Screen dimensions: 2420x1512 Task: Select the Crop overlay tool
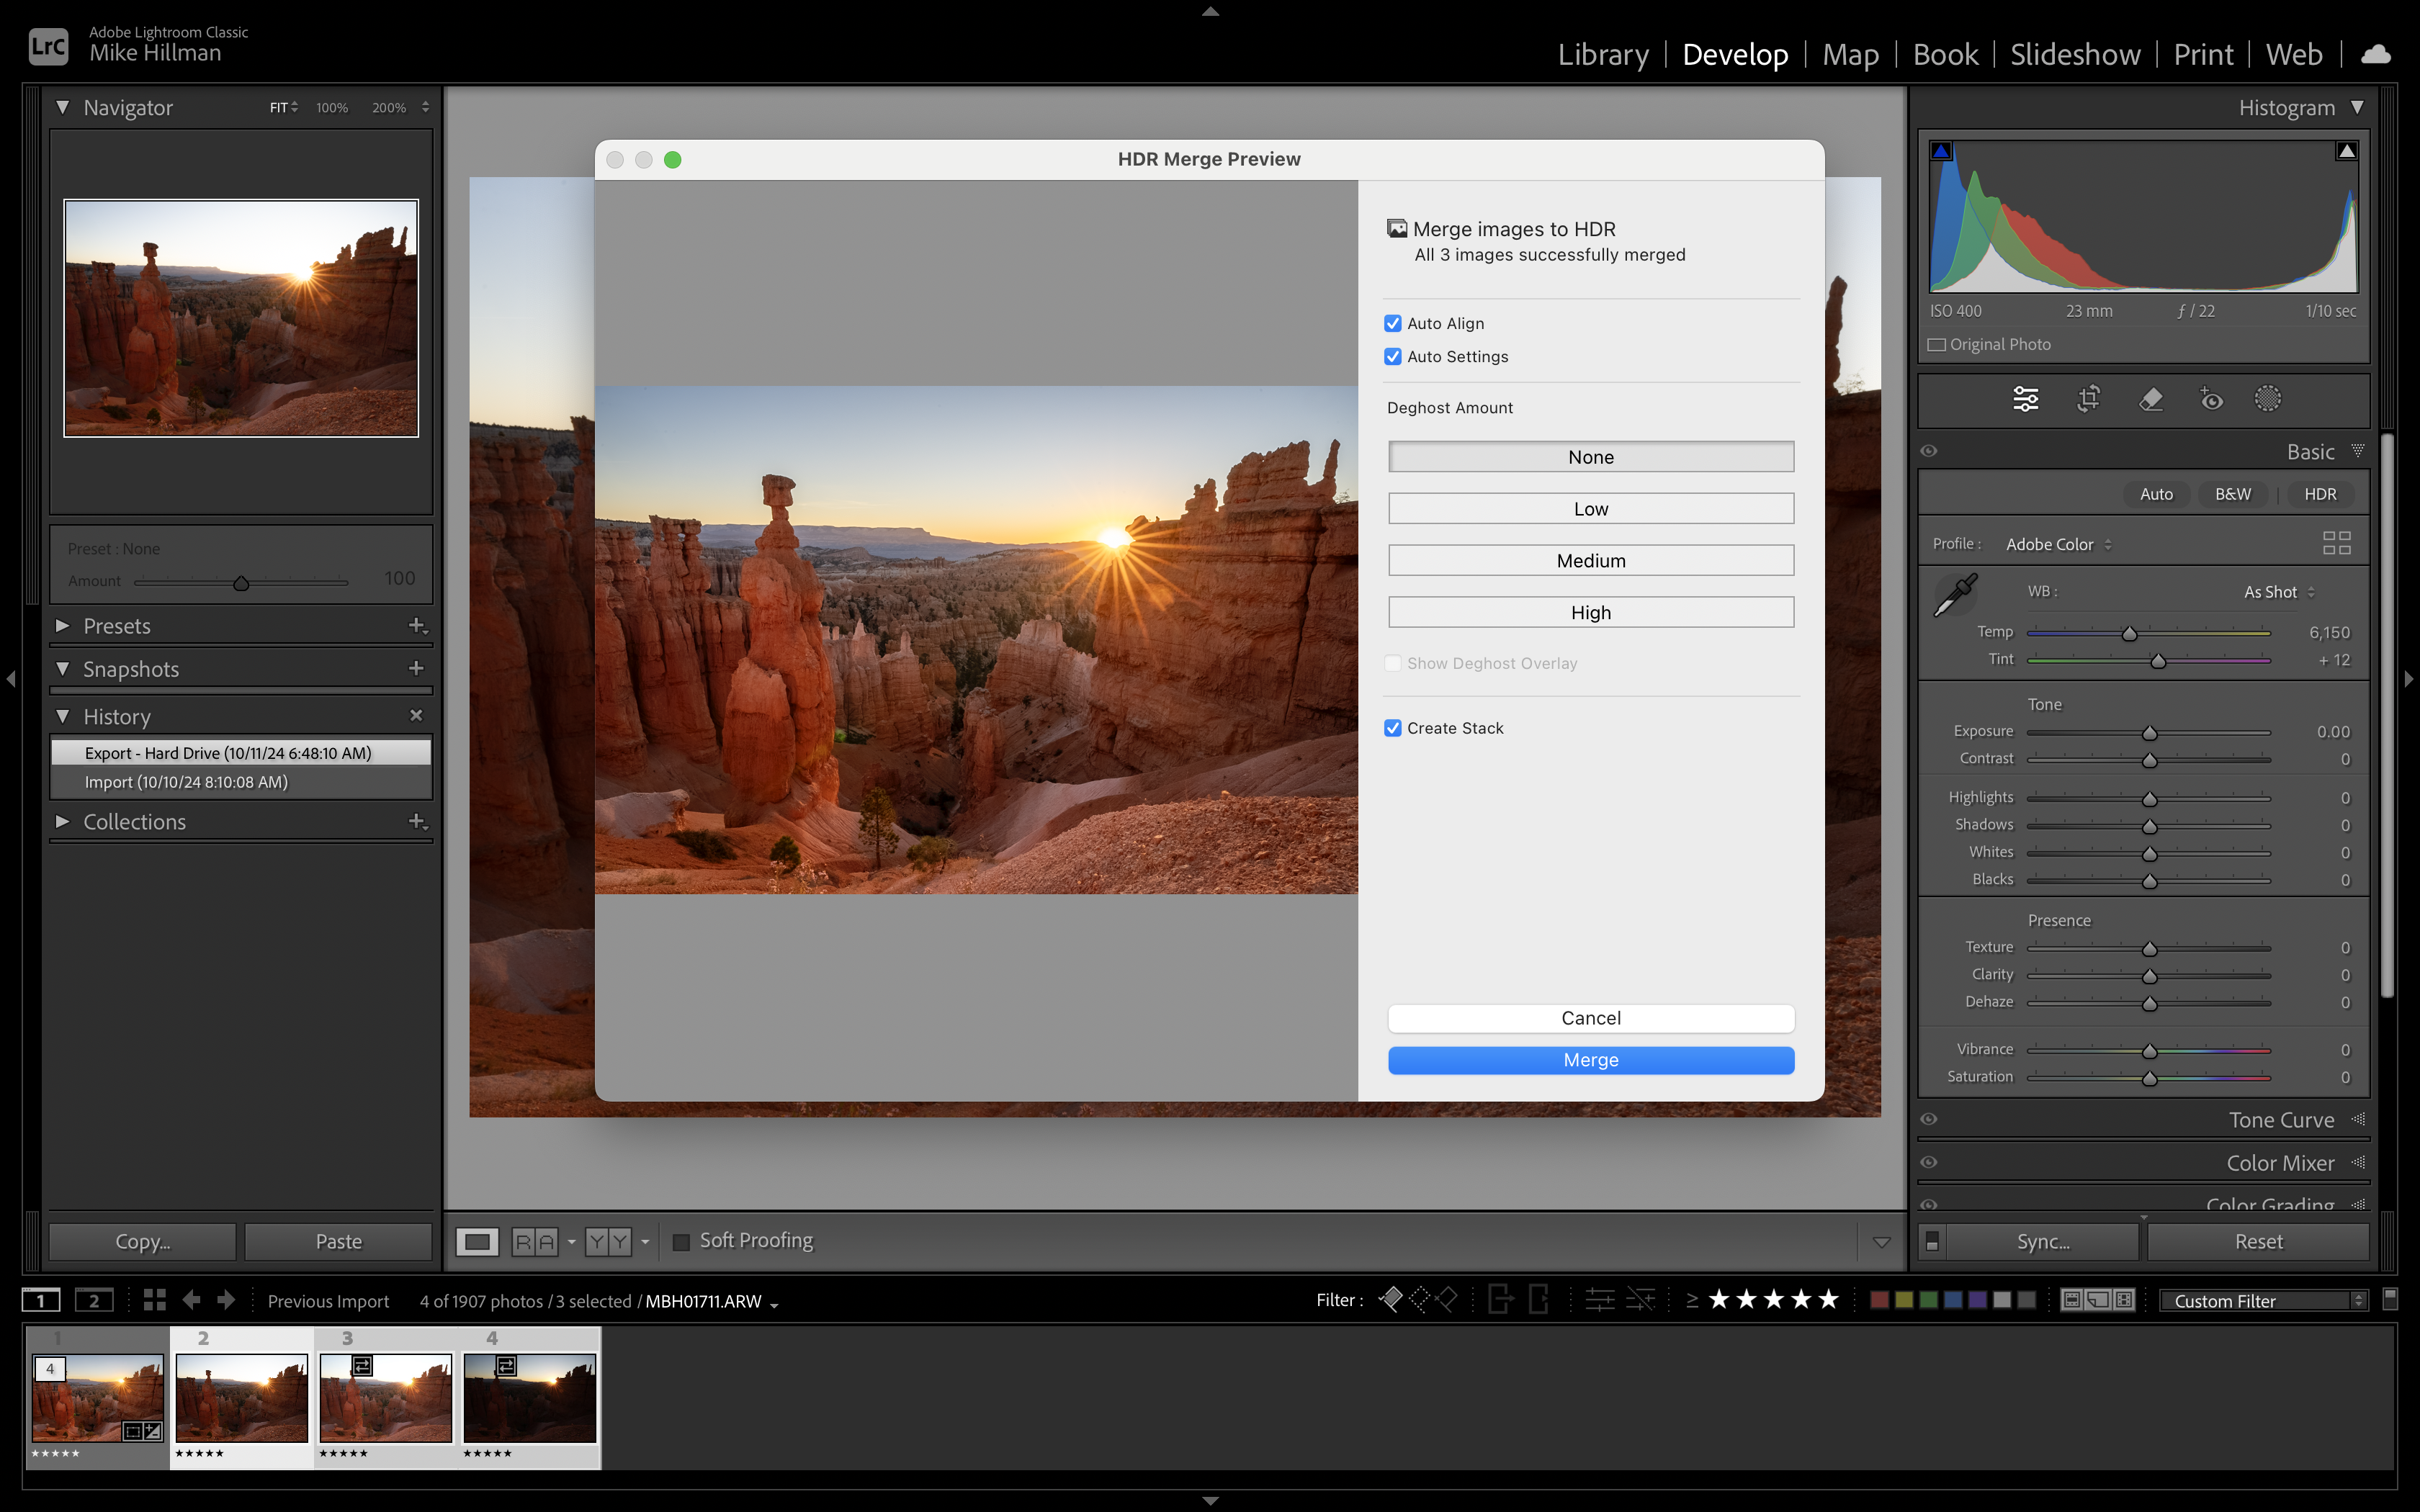[2088, 399]
